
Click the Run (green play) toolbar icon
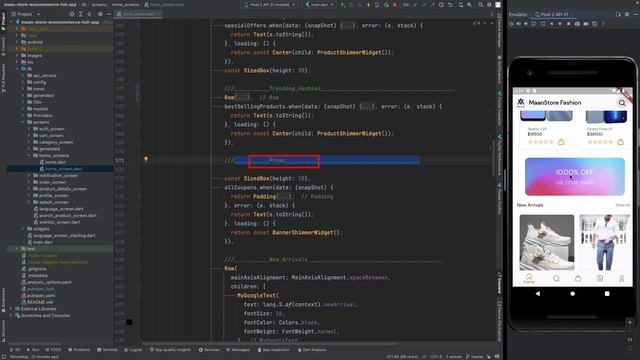(342, 4)
